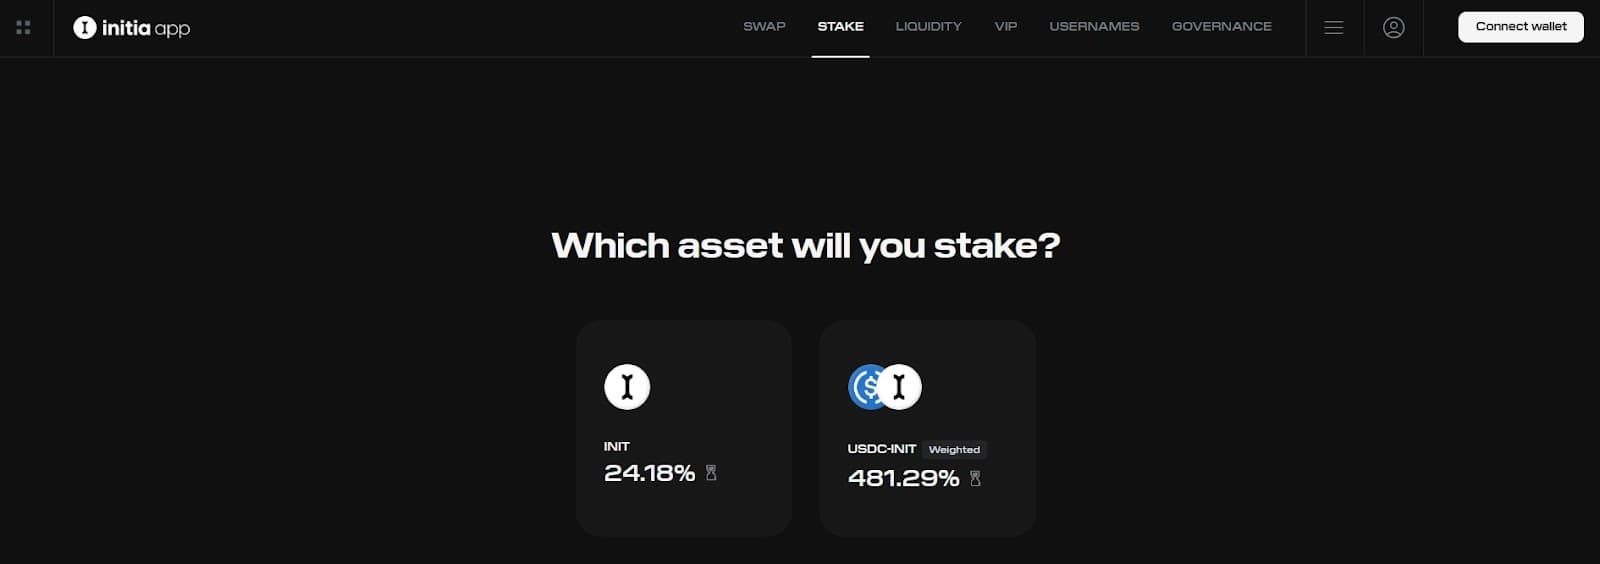The width and height of the screenshot is (1600, 564).
Task: Open the hamburger menu in header
Action: coord(1333,28)
